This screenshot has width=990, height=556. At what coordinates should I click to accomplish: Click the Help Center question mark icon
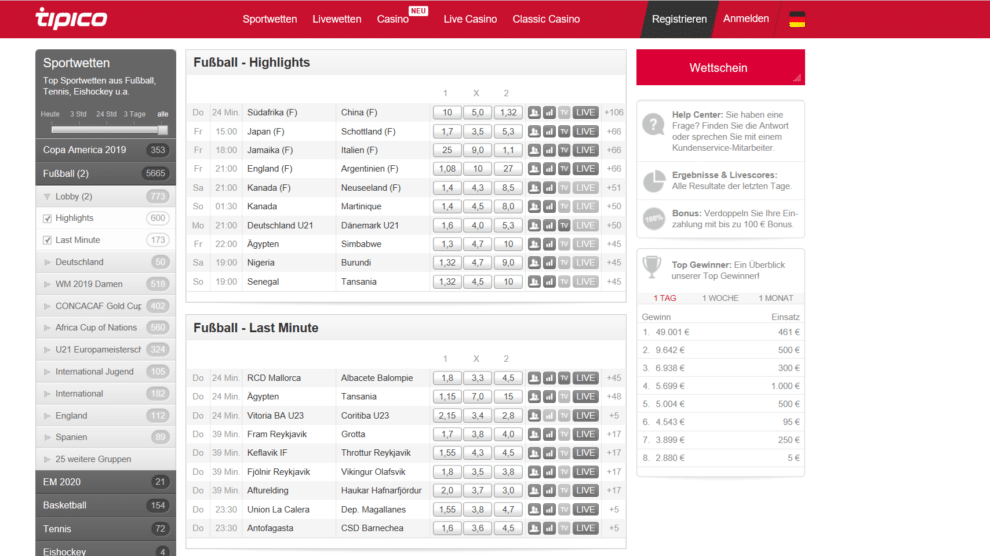[653, 125]
